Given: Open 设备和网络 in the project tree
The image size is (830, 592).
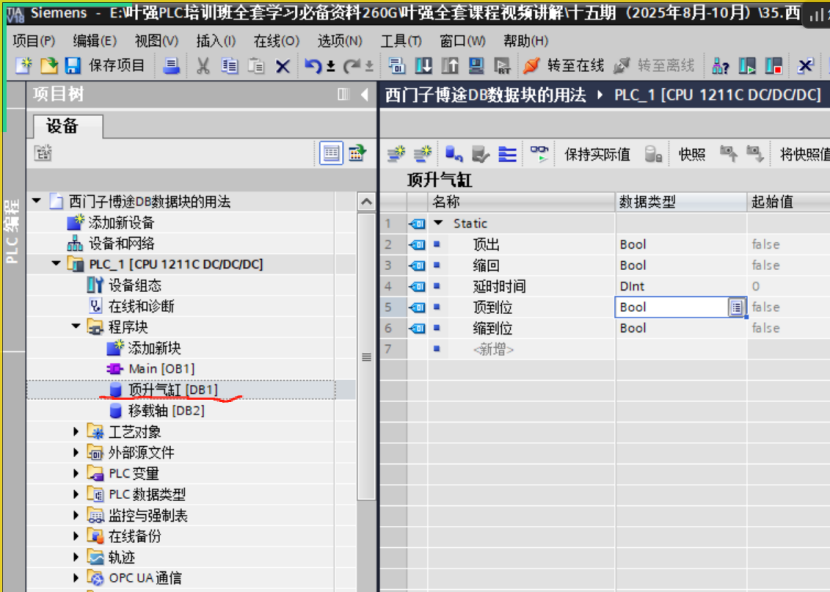Looking at the screenshot, I should [121, 243].
